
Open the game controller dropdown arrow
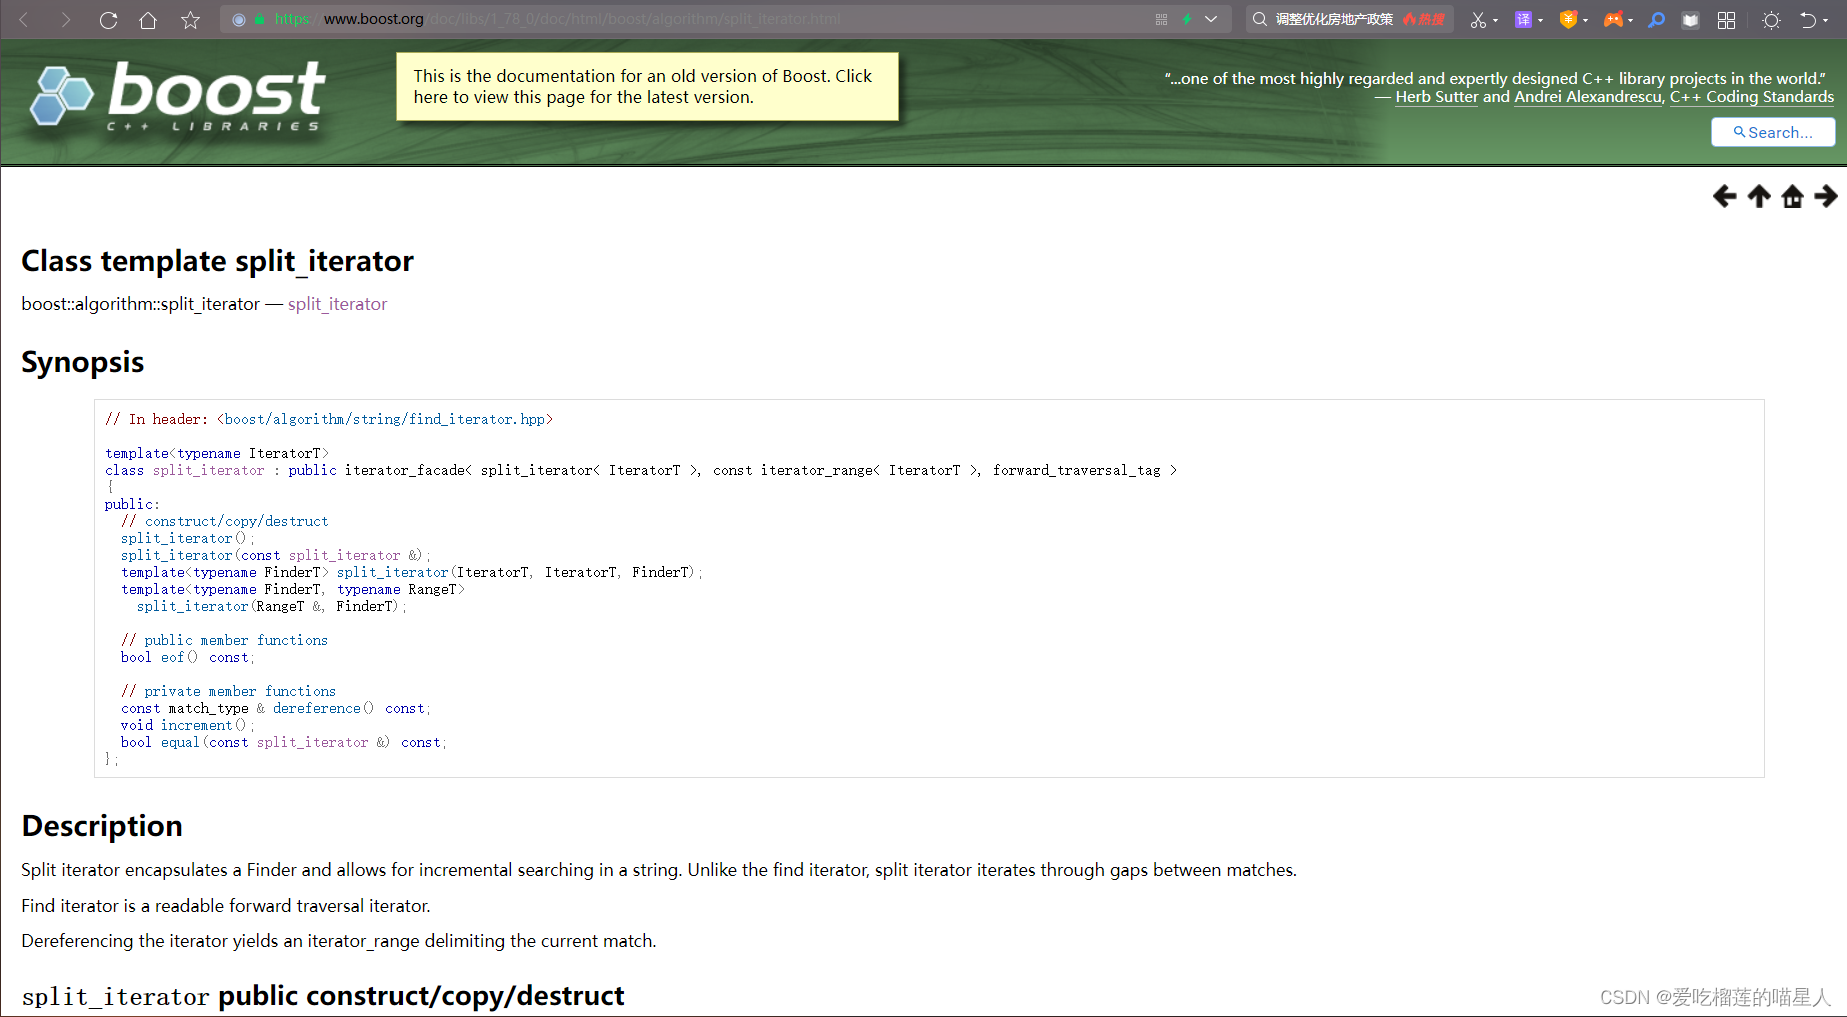click(x=1630, y=20)
